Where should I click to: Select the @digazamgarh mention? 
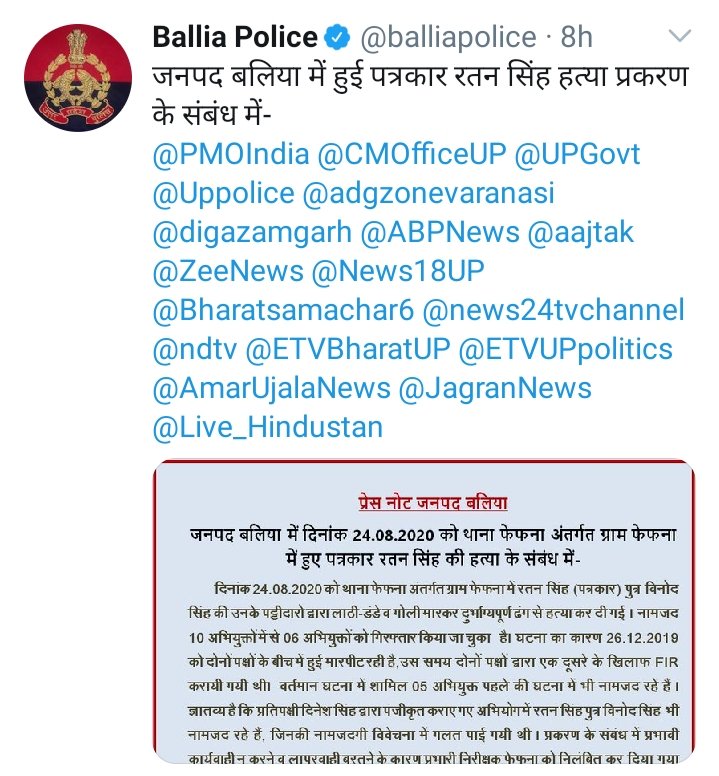[252, 233]
